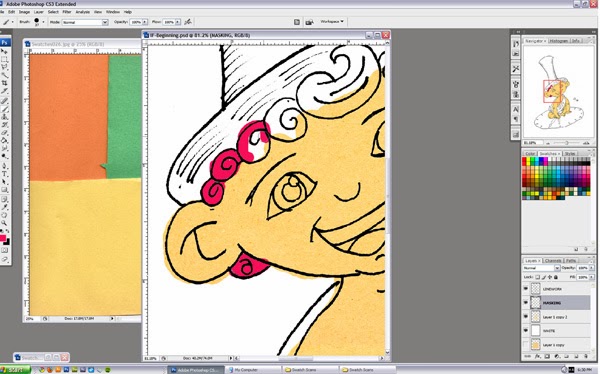600x374 pixels.
Task: Add a layer mask
Action: pos(547,356)
